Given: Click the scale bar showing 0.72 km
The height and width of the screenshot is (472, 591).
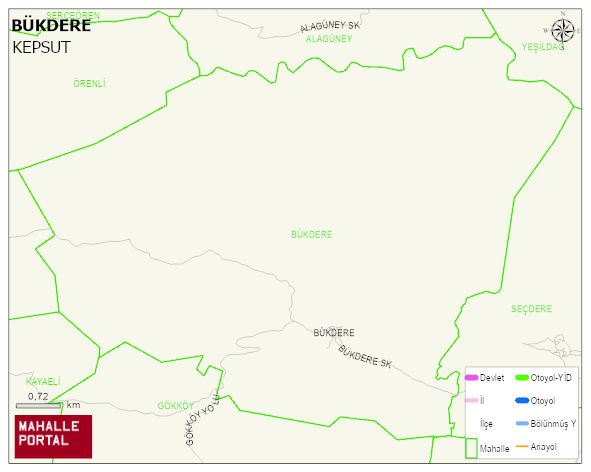Looking at the screenshot, I should pyautogui.click(x=39, y=406).
